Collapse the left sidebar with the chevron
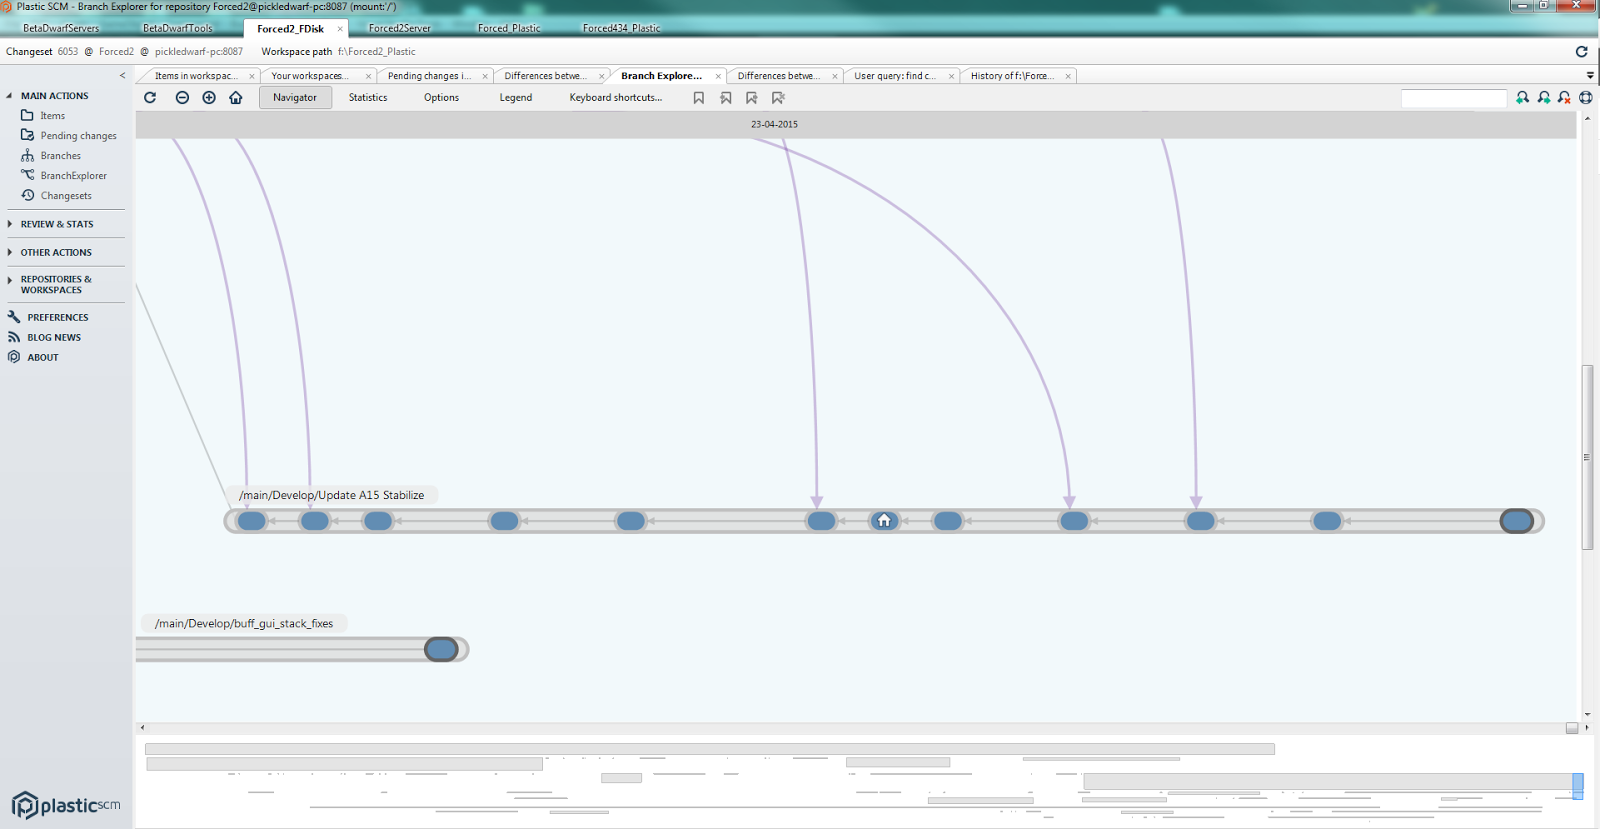This screenshot has height=829, width=1600. coord(122,75)
